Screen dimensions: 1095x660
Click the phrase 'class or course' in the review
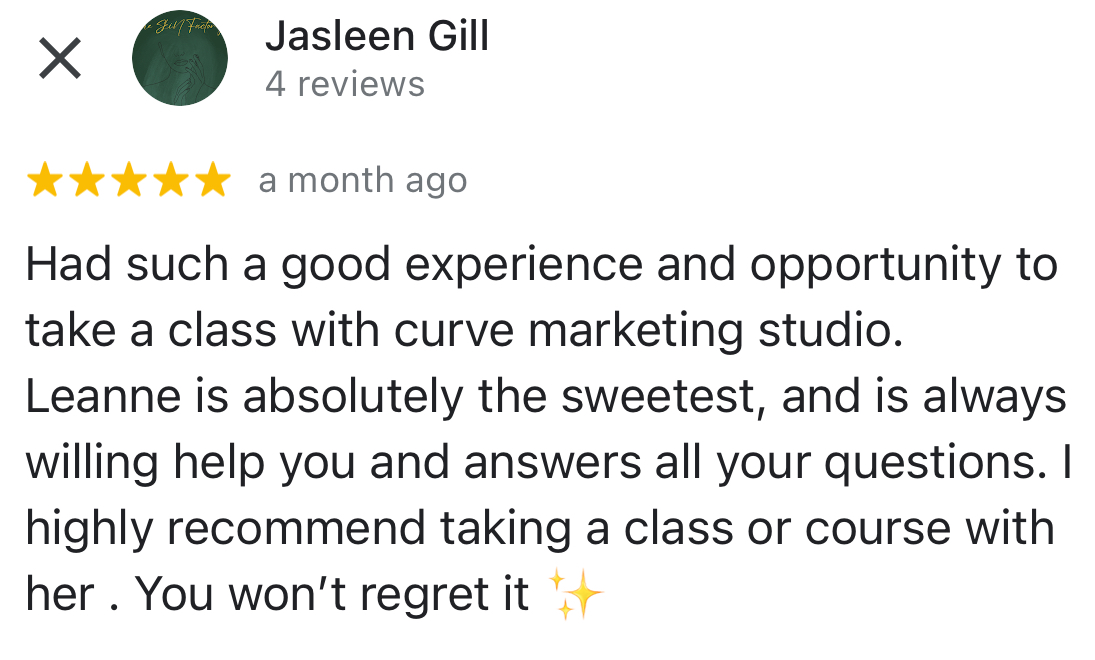pos(787,529)
